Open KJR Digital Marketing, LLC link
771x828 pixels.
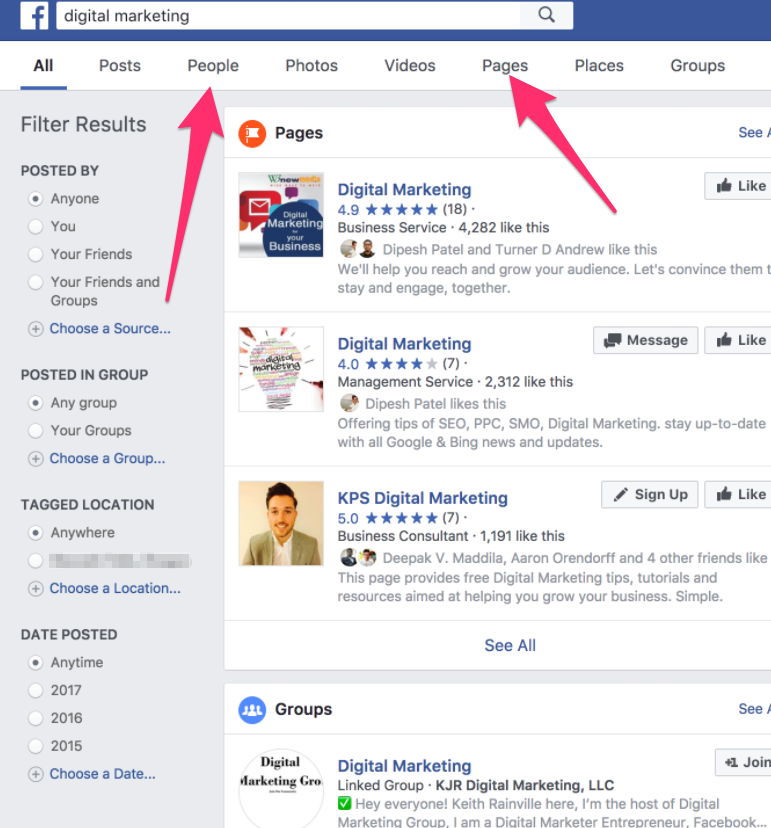(x=524, y=785)
